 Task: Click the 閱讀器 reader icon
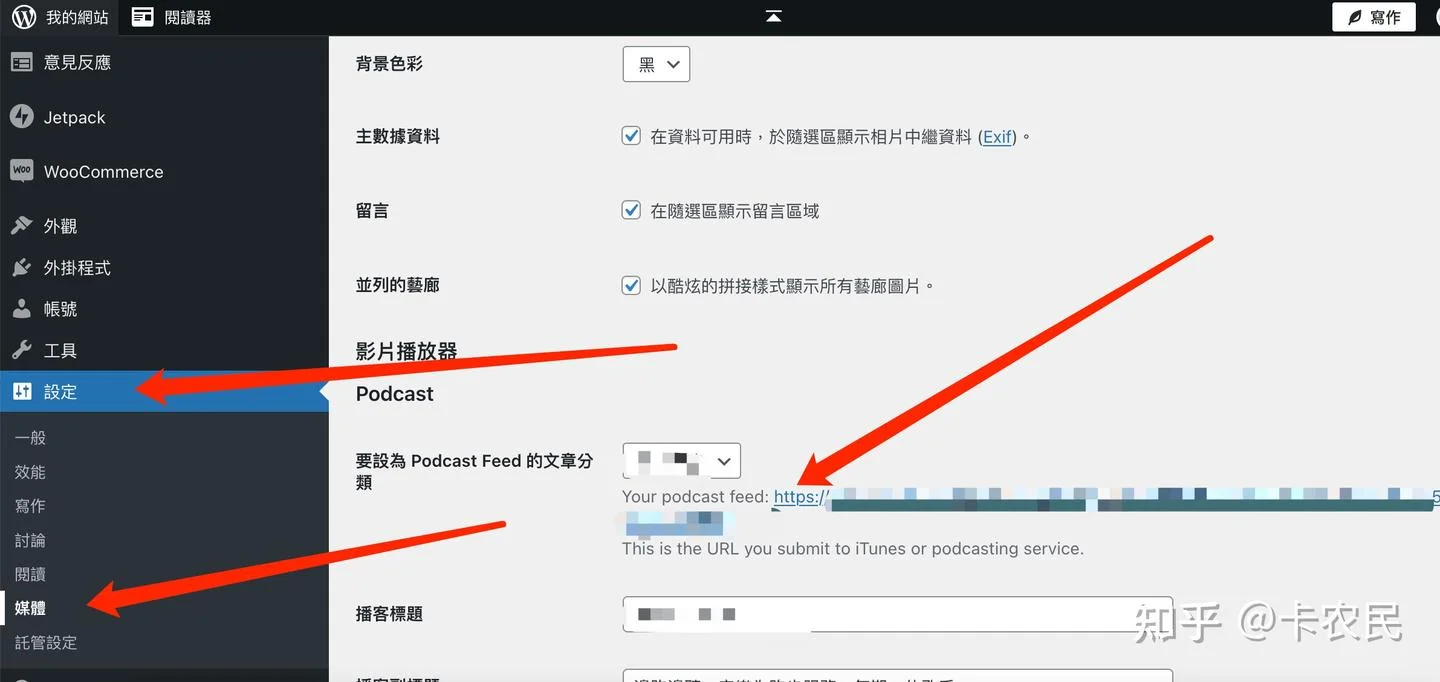click(143, 17)
